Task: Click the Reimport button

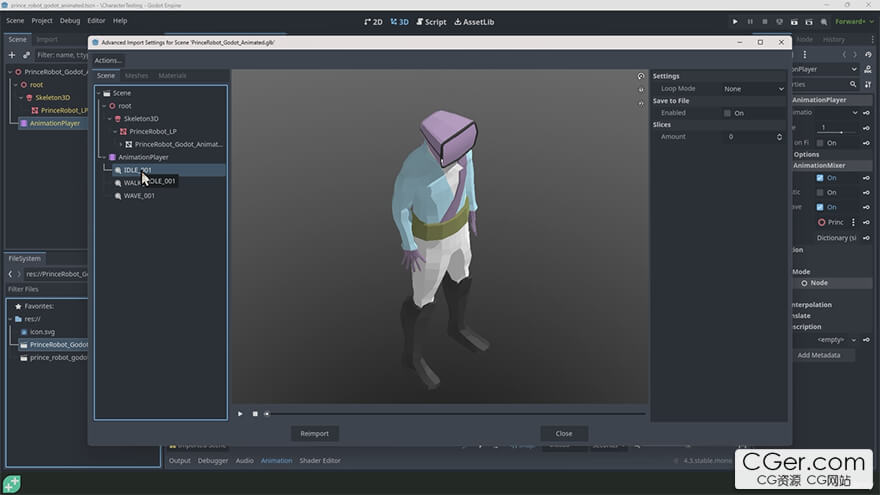Action: [314, 433]
